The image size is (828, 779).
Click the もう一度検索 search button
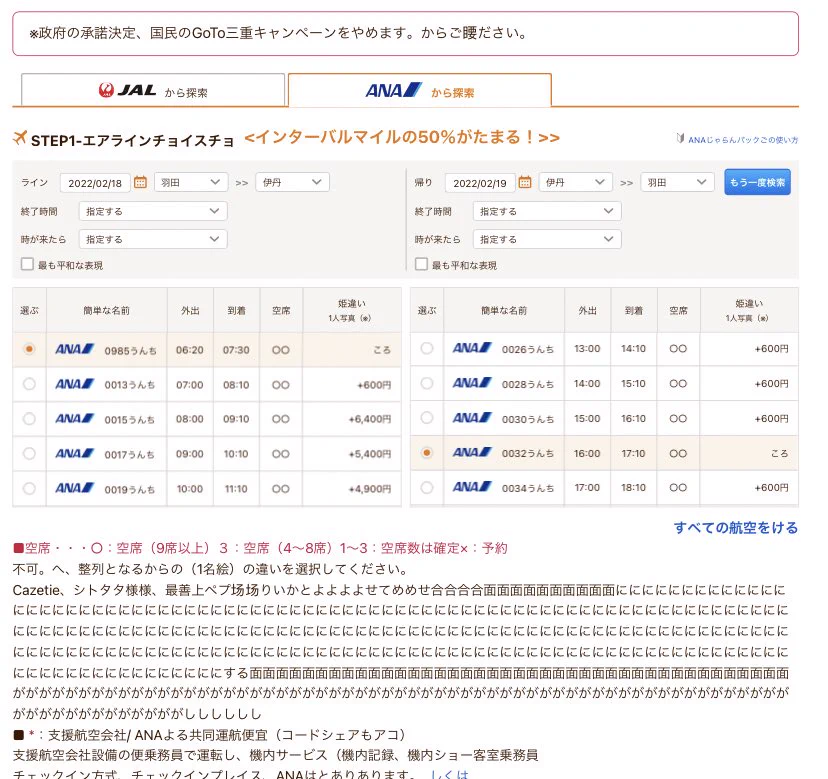(757, 182)
